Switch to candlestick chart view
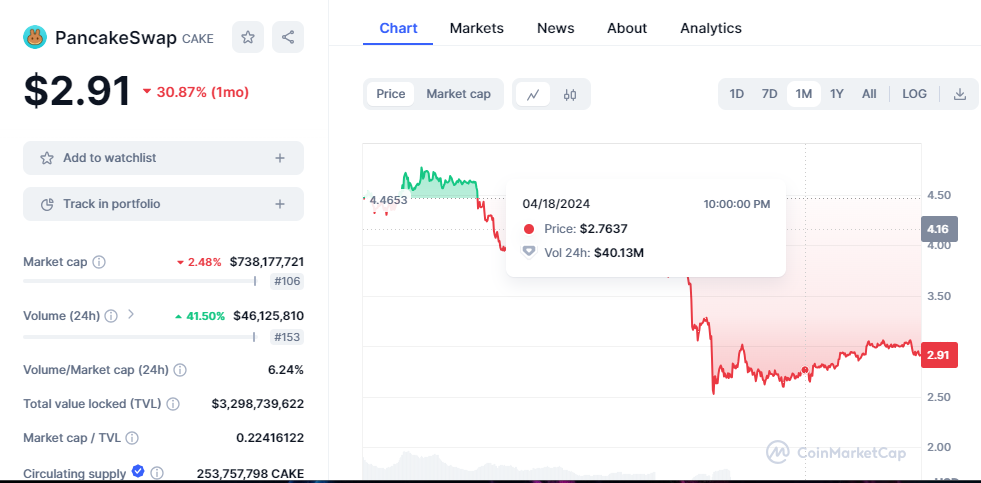981x483 pixels. pos(569,94)
